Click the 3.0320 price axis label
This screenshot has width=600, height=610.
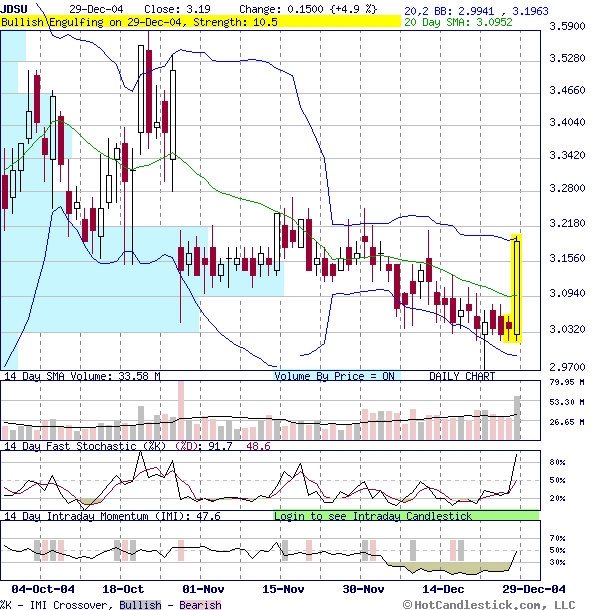coord(567,330)
